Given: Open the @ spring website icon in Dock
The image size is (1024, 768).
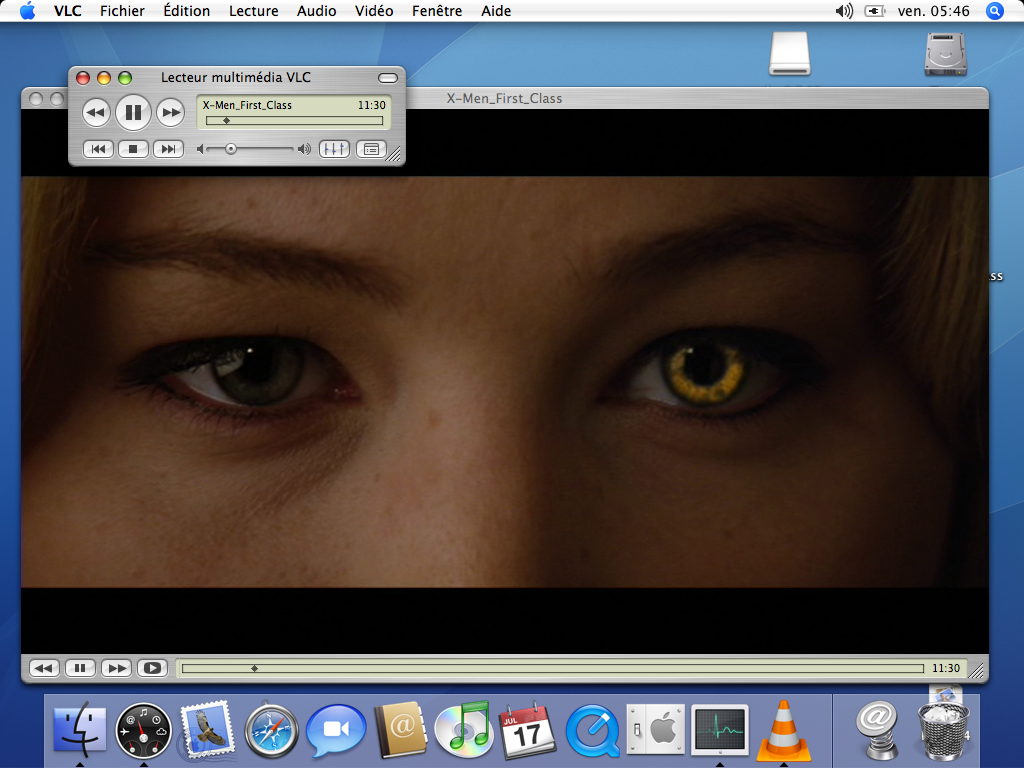Looking at the screenshot, I should (877, 729).
